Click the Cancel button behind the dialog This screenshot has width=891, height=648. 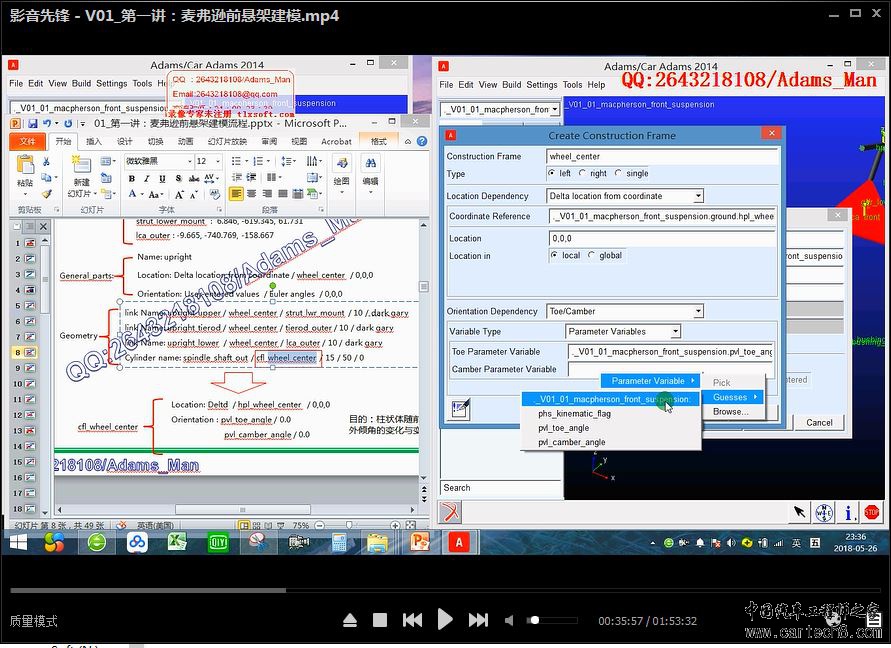[x=819, y=422]
